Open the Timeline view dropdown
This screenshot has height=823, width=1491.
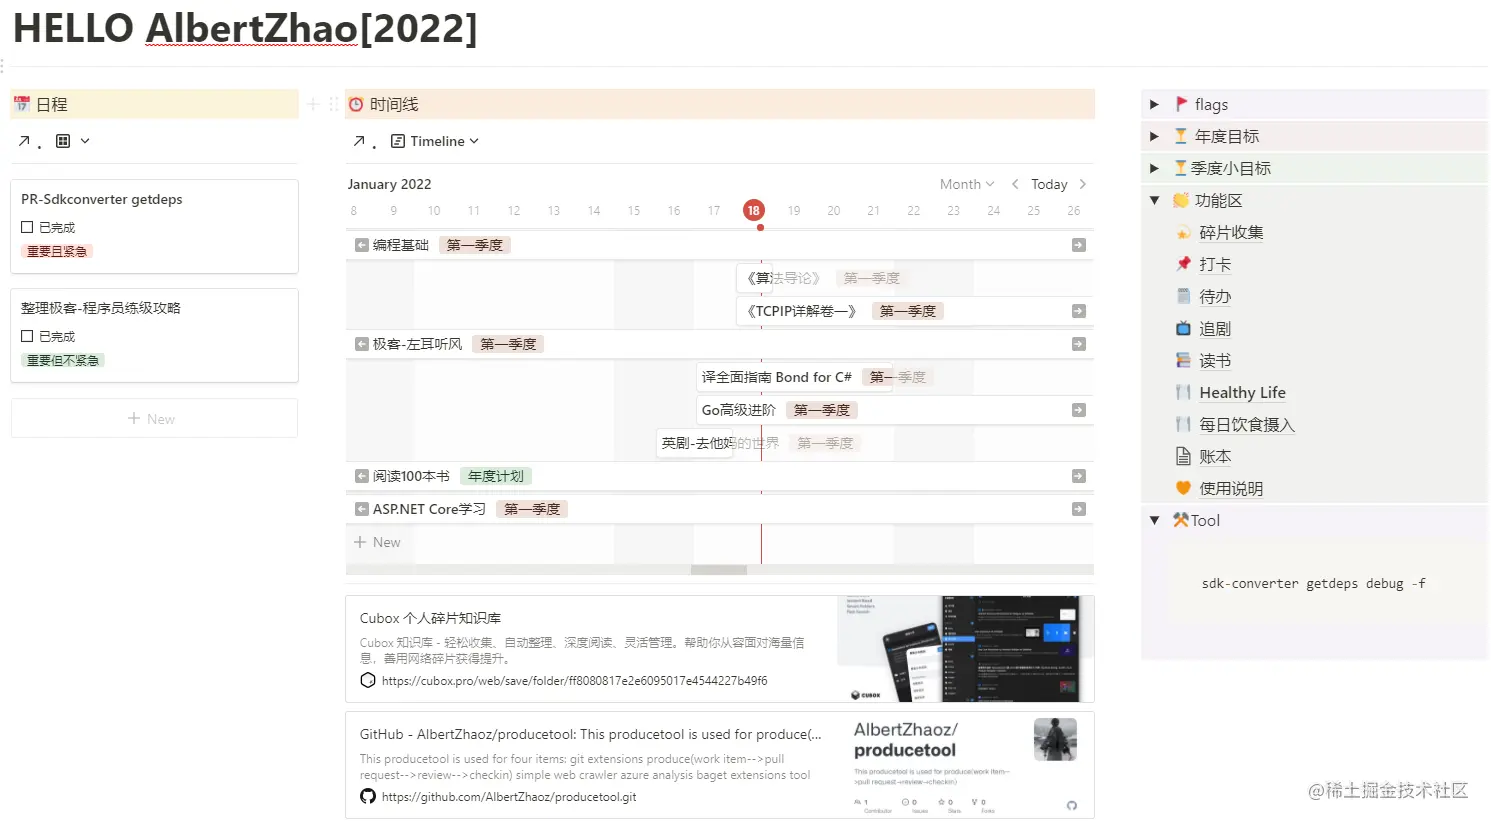[x=435, y=141]
